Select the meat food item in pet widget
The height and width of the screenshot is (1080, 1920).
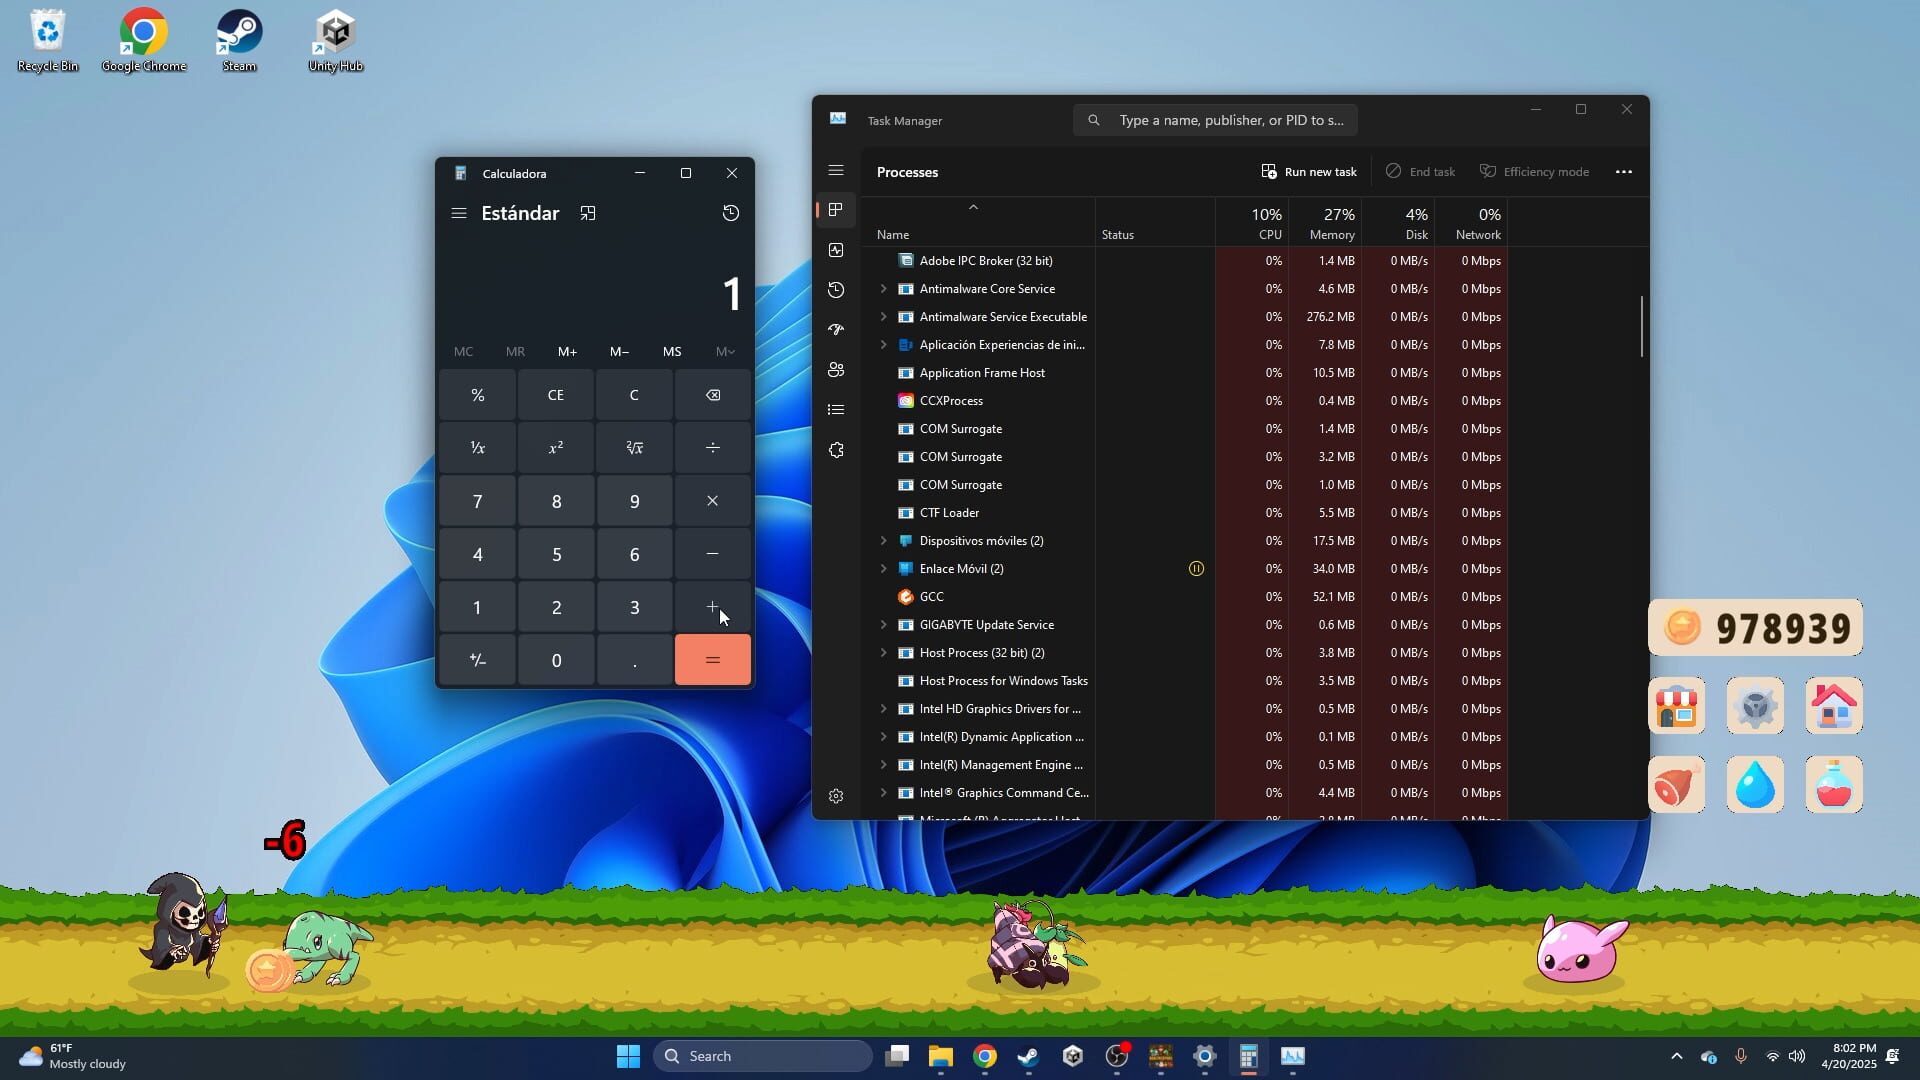pos(1675,784)
